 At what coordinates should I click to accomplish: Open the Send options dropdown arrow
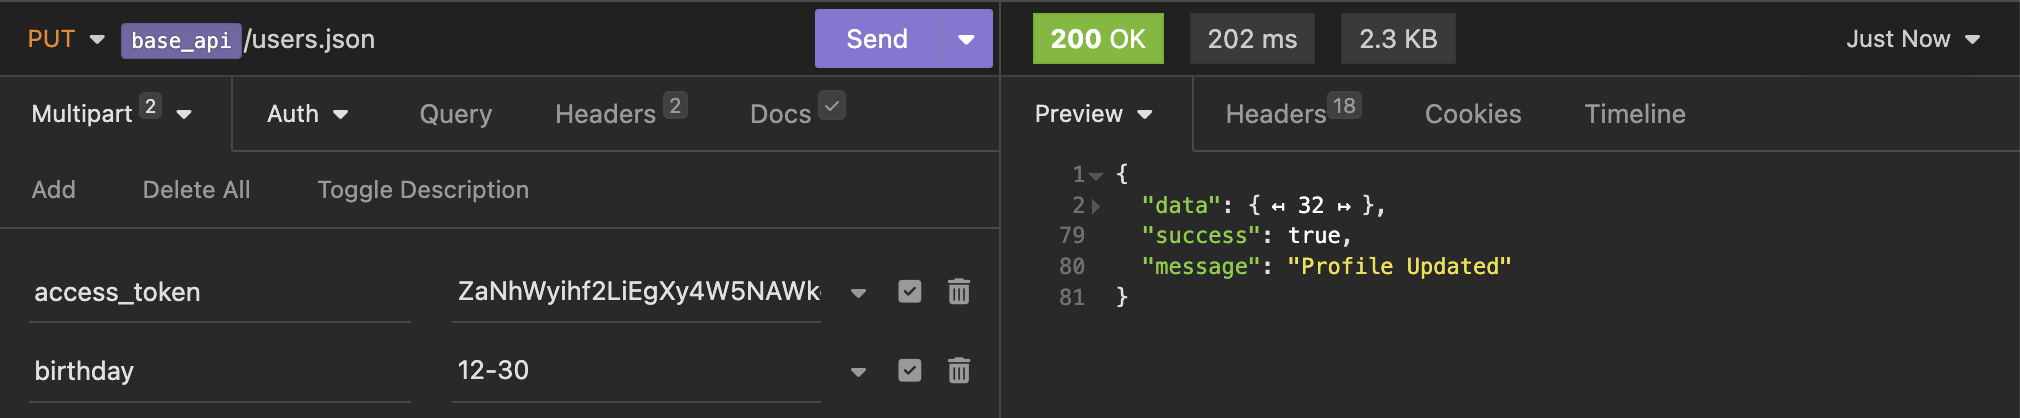(966, 39)
